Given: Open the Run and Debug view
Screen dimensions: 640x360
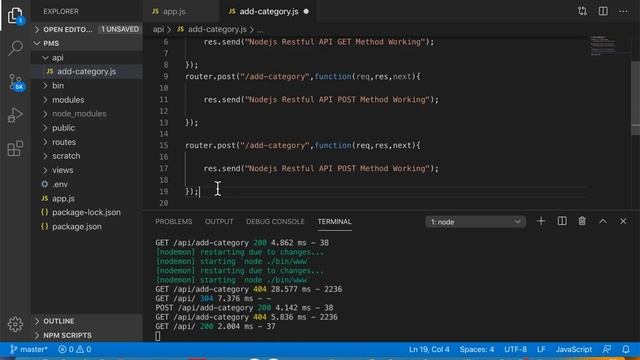Looking at the screenshot, I should [x=15, y=115].
